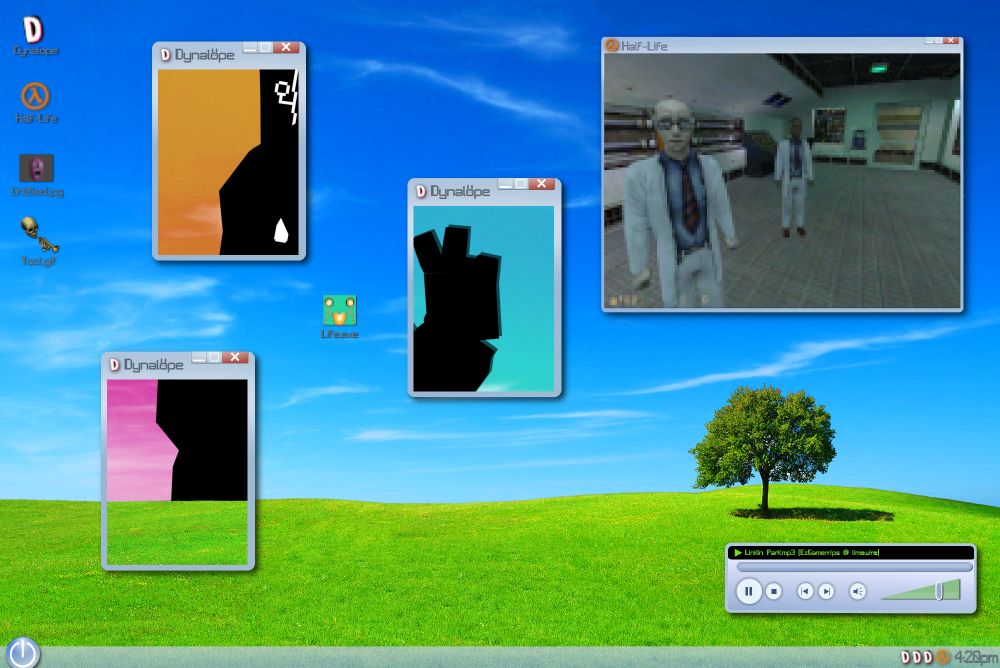Click the teal Dynalope window title icon
The width and height of the screenshot is (1000, 668).
pyautogui.click(x=420, y=191)
